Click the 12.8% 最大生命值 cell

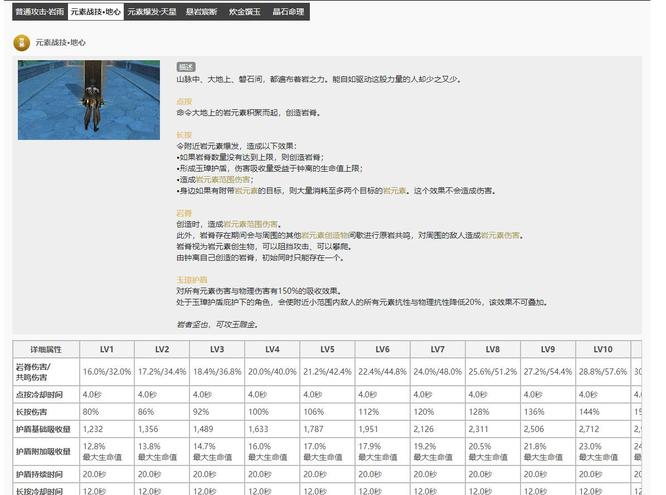tap(107, 451)
